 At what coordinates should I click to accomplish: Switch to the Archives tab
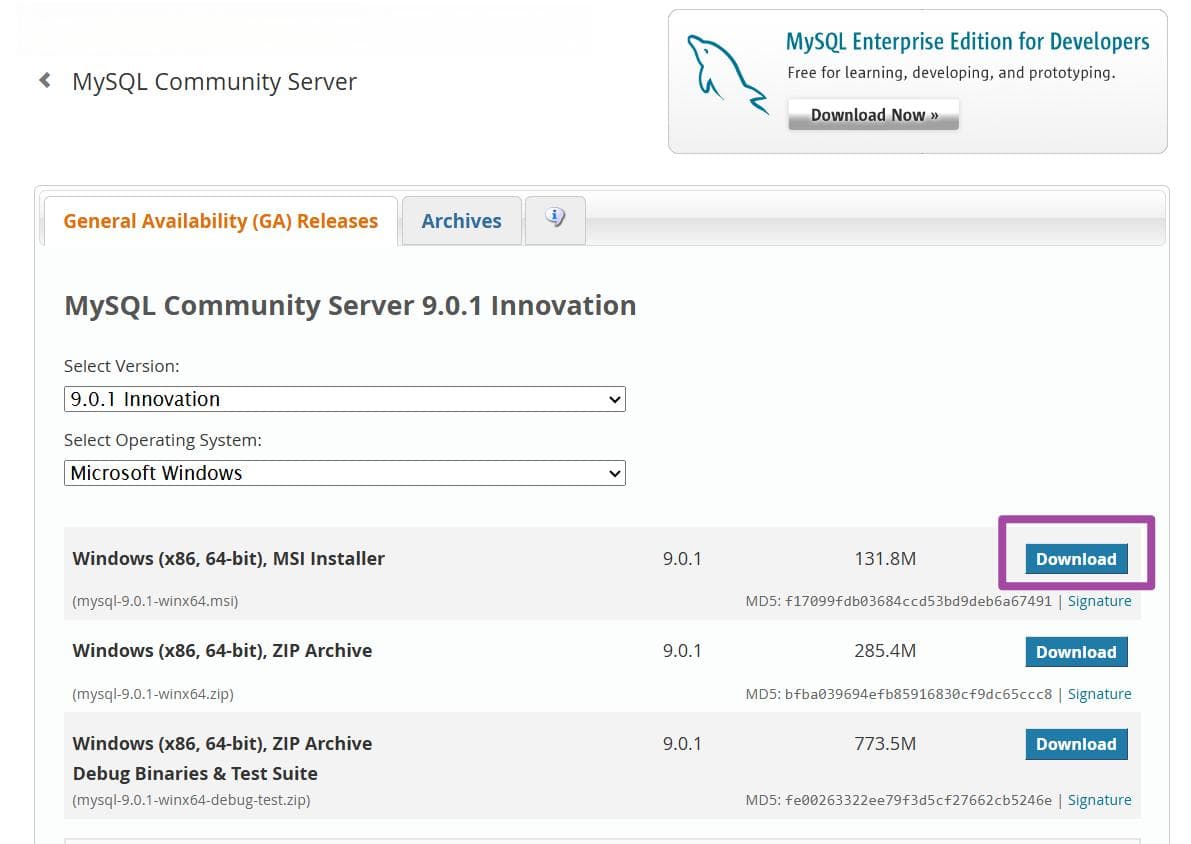tap(462, 221)
